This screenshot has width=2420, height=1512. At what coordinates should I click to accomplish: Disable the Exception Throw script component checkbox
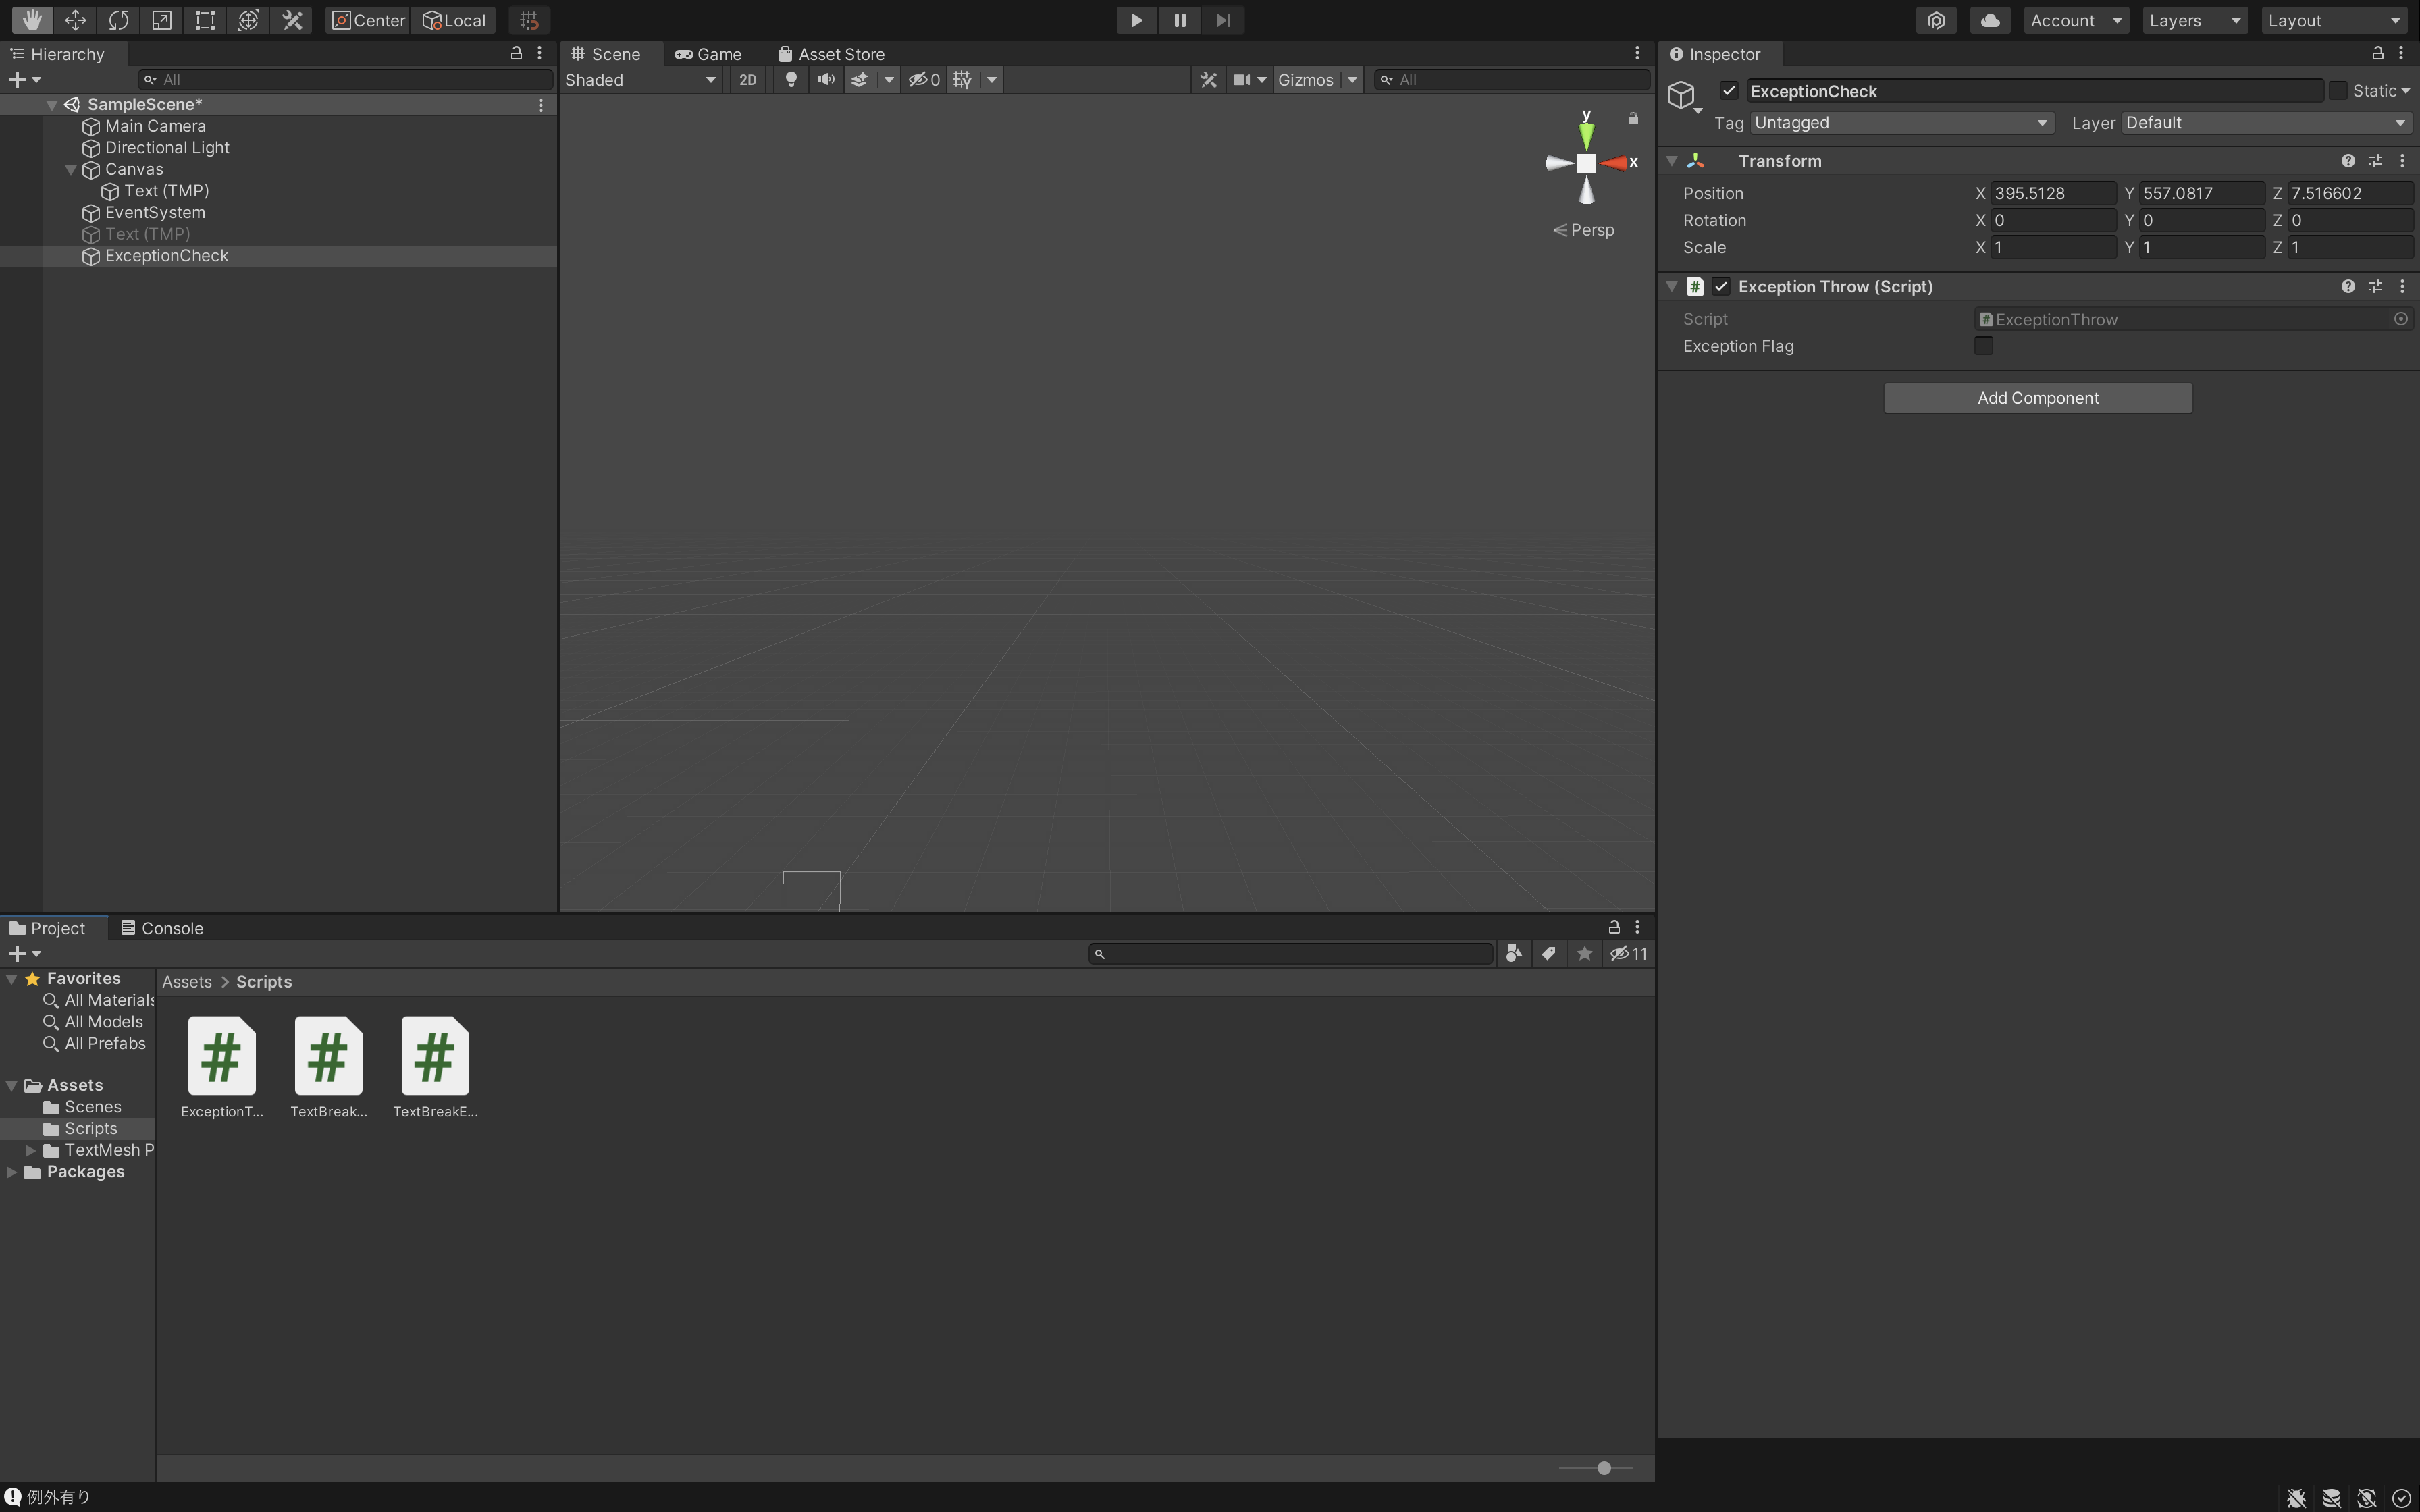1720,287
